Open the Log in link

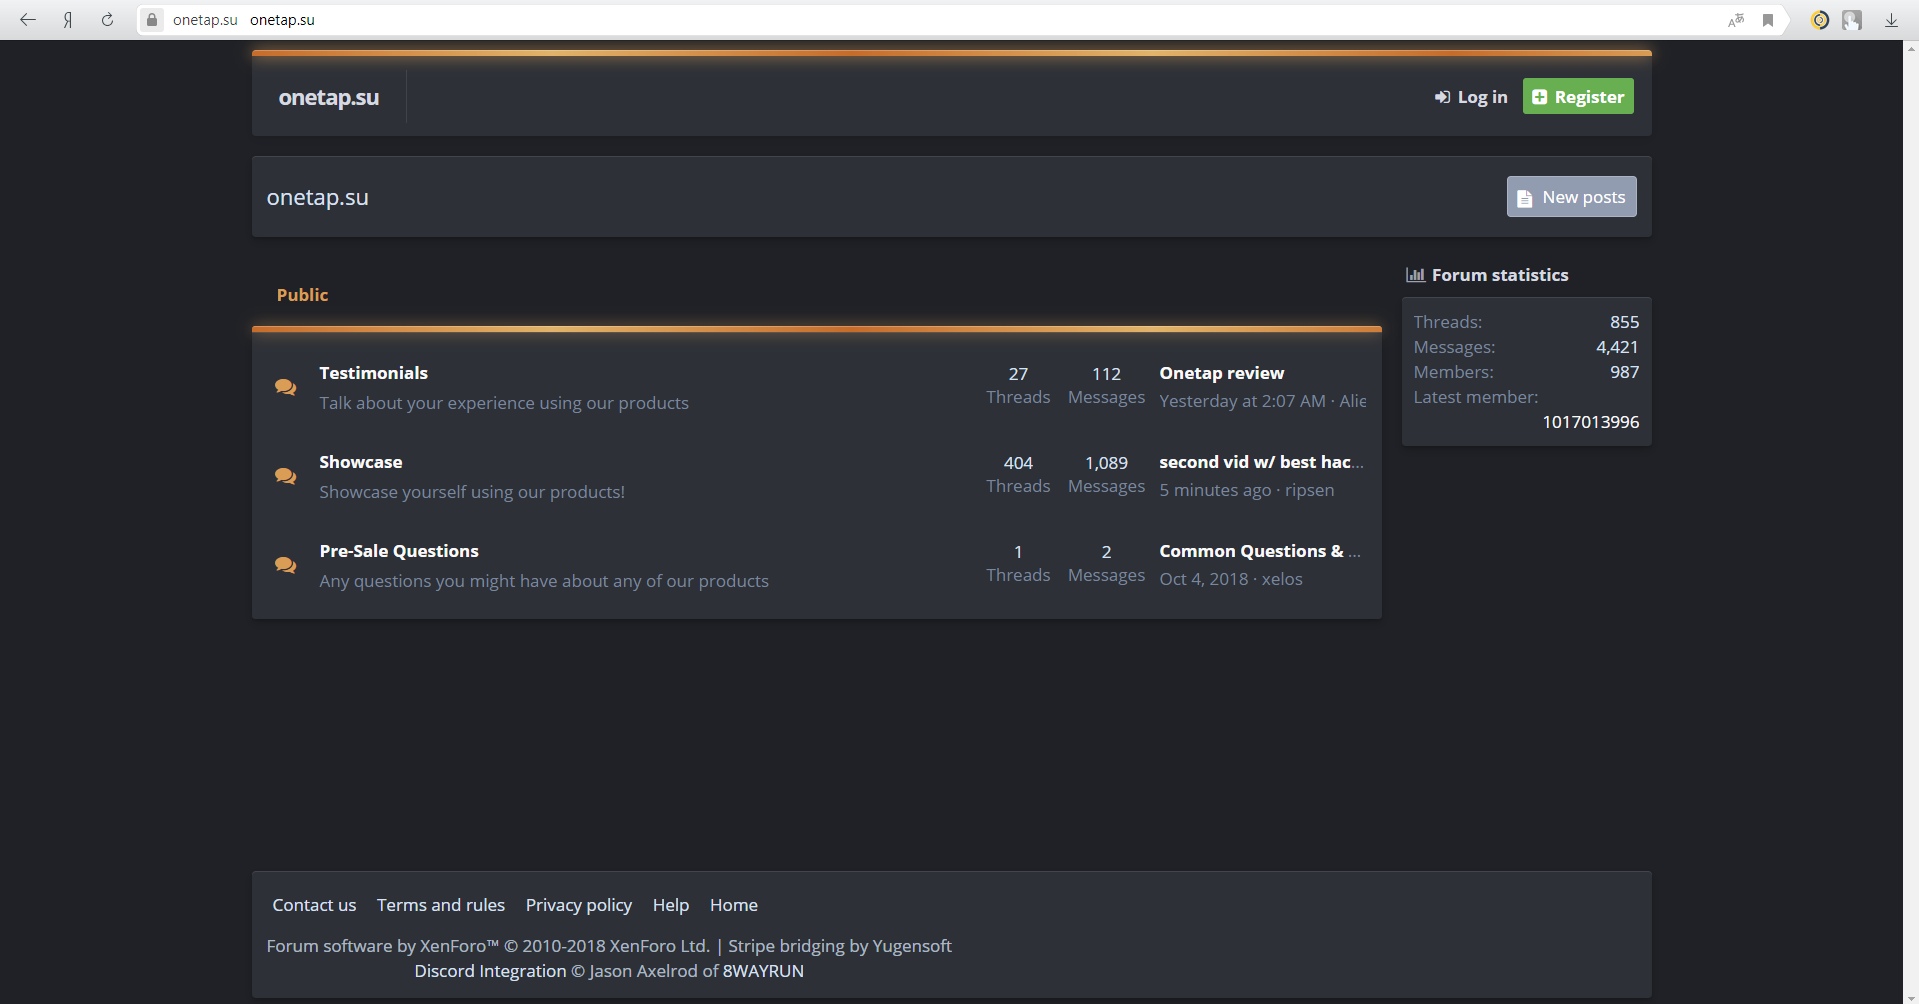coord(1471,97)
